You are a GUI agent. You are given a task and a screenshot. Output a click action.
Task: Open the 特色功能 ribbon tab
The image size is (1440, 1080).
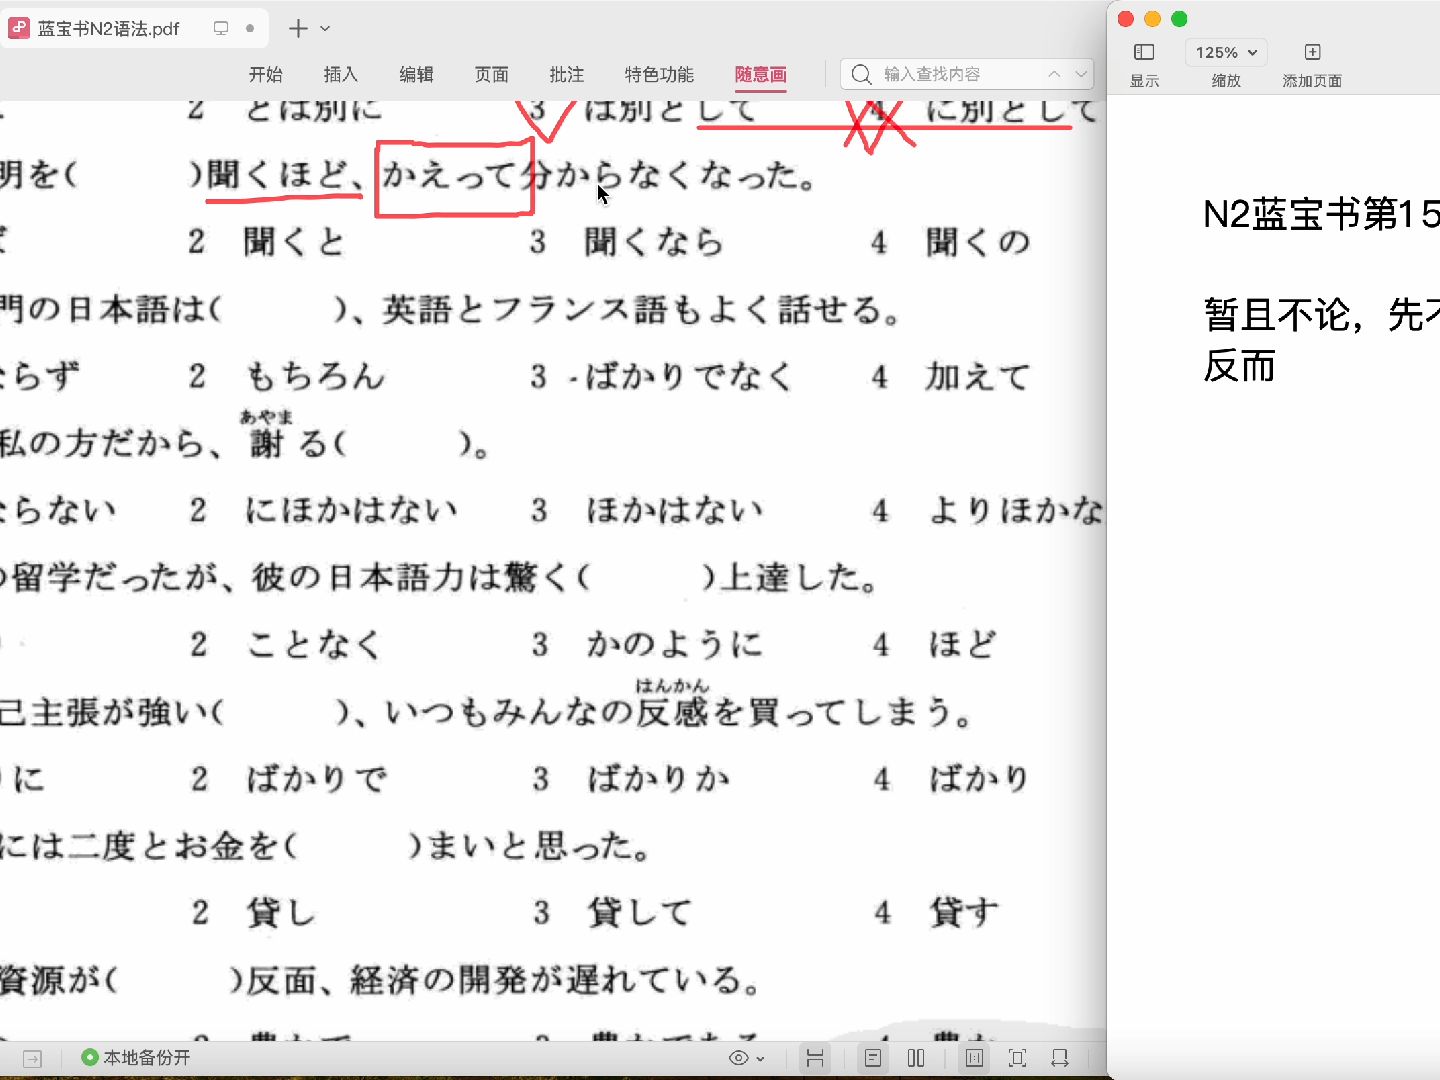click(x=659, y=74)
